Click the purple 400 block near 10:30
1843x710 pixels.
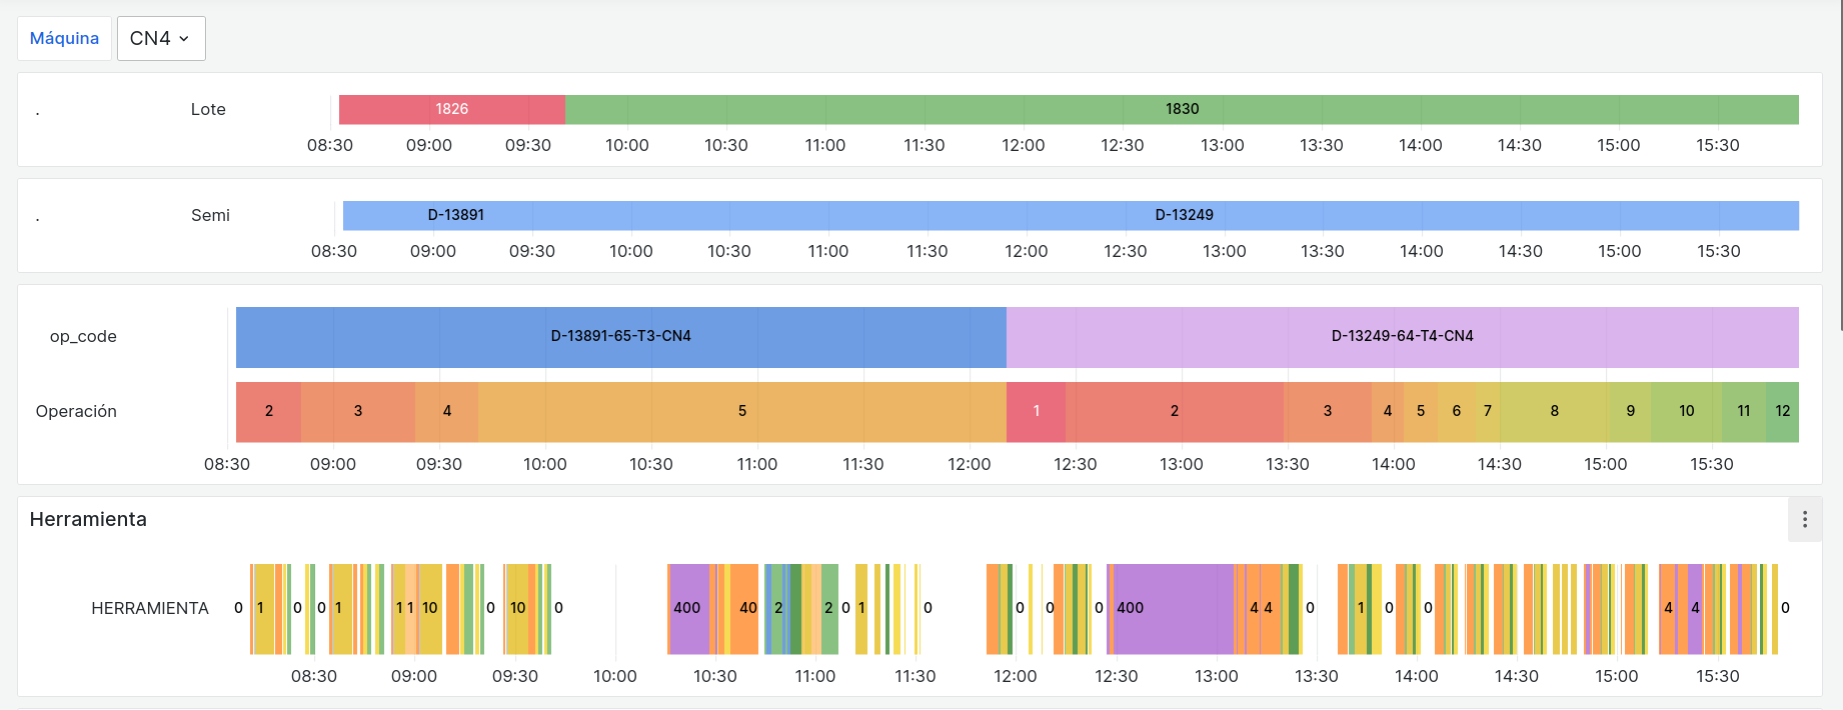pyautogui.click(x=688, y=608)
